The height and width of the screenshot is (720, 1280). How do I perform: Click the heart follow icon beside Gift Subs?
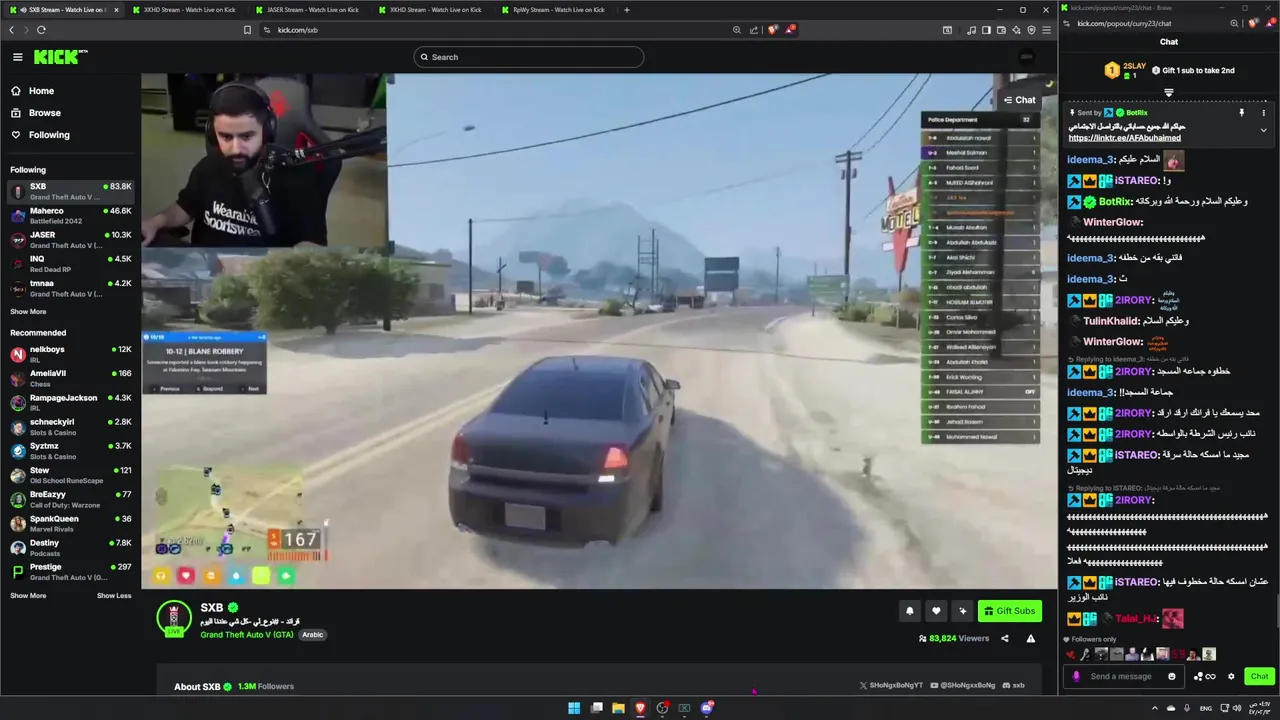click(936, 611)
